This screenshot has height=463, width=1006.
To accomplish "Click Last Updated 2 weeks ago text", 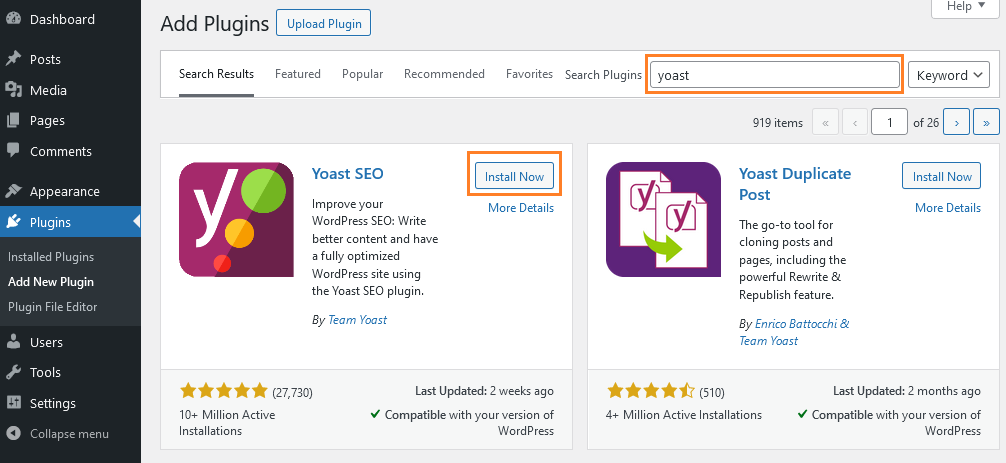I will point(484,391).
